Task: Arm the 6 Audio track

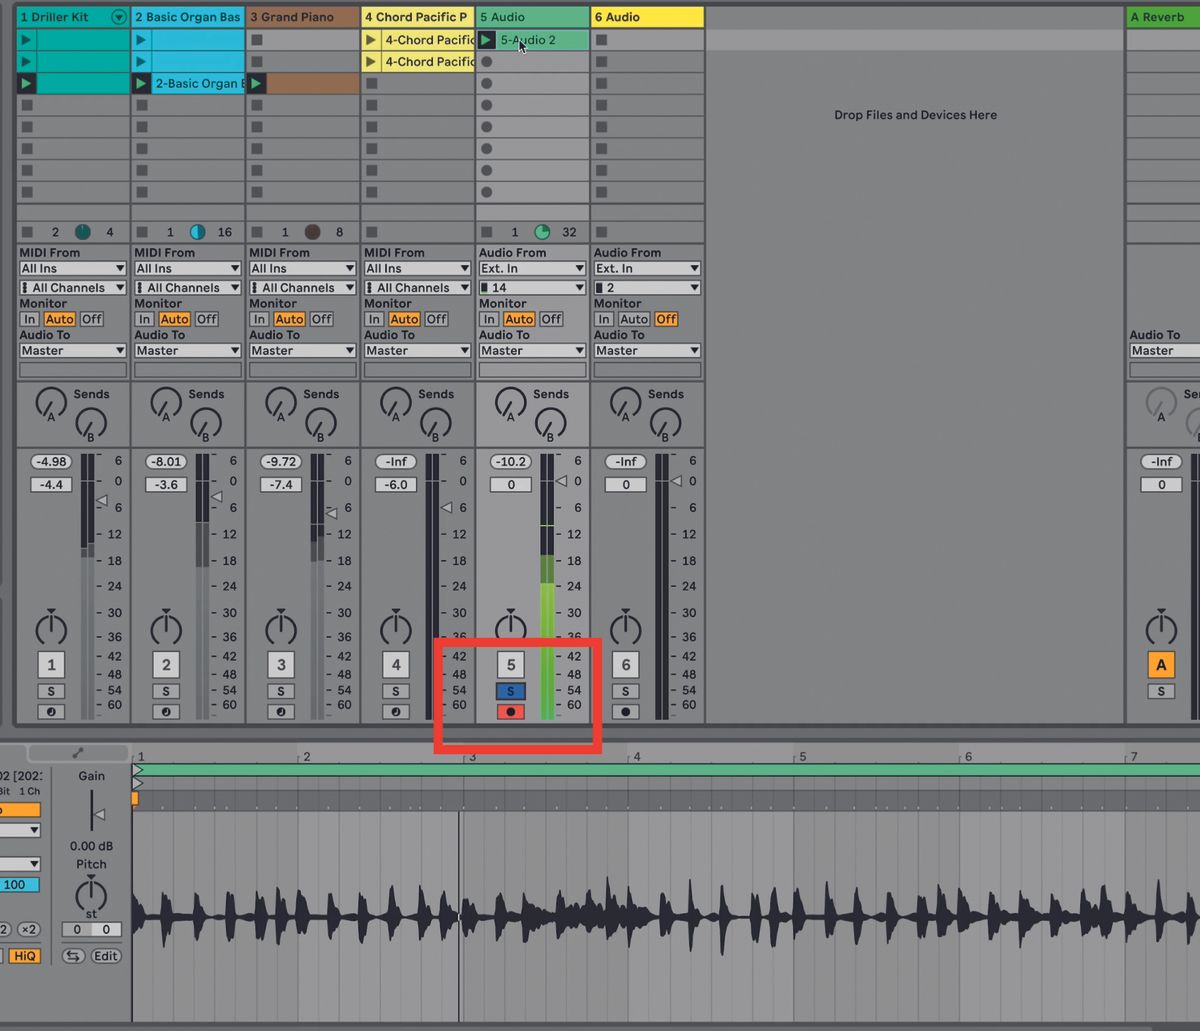Action: [x=626, y=712]
